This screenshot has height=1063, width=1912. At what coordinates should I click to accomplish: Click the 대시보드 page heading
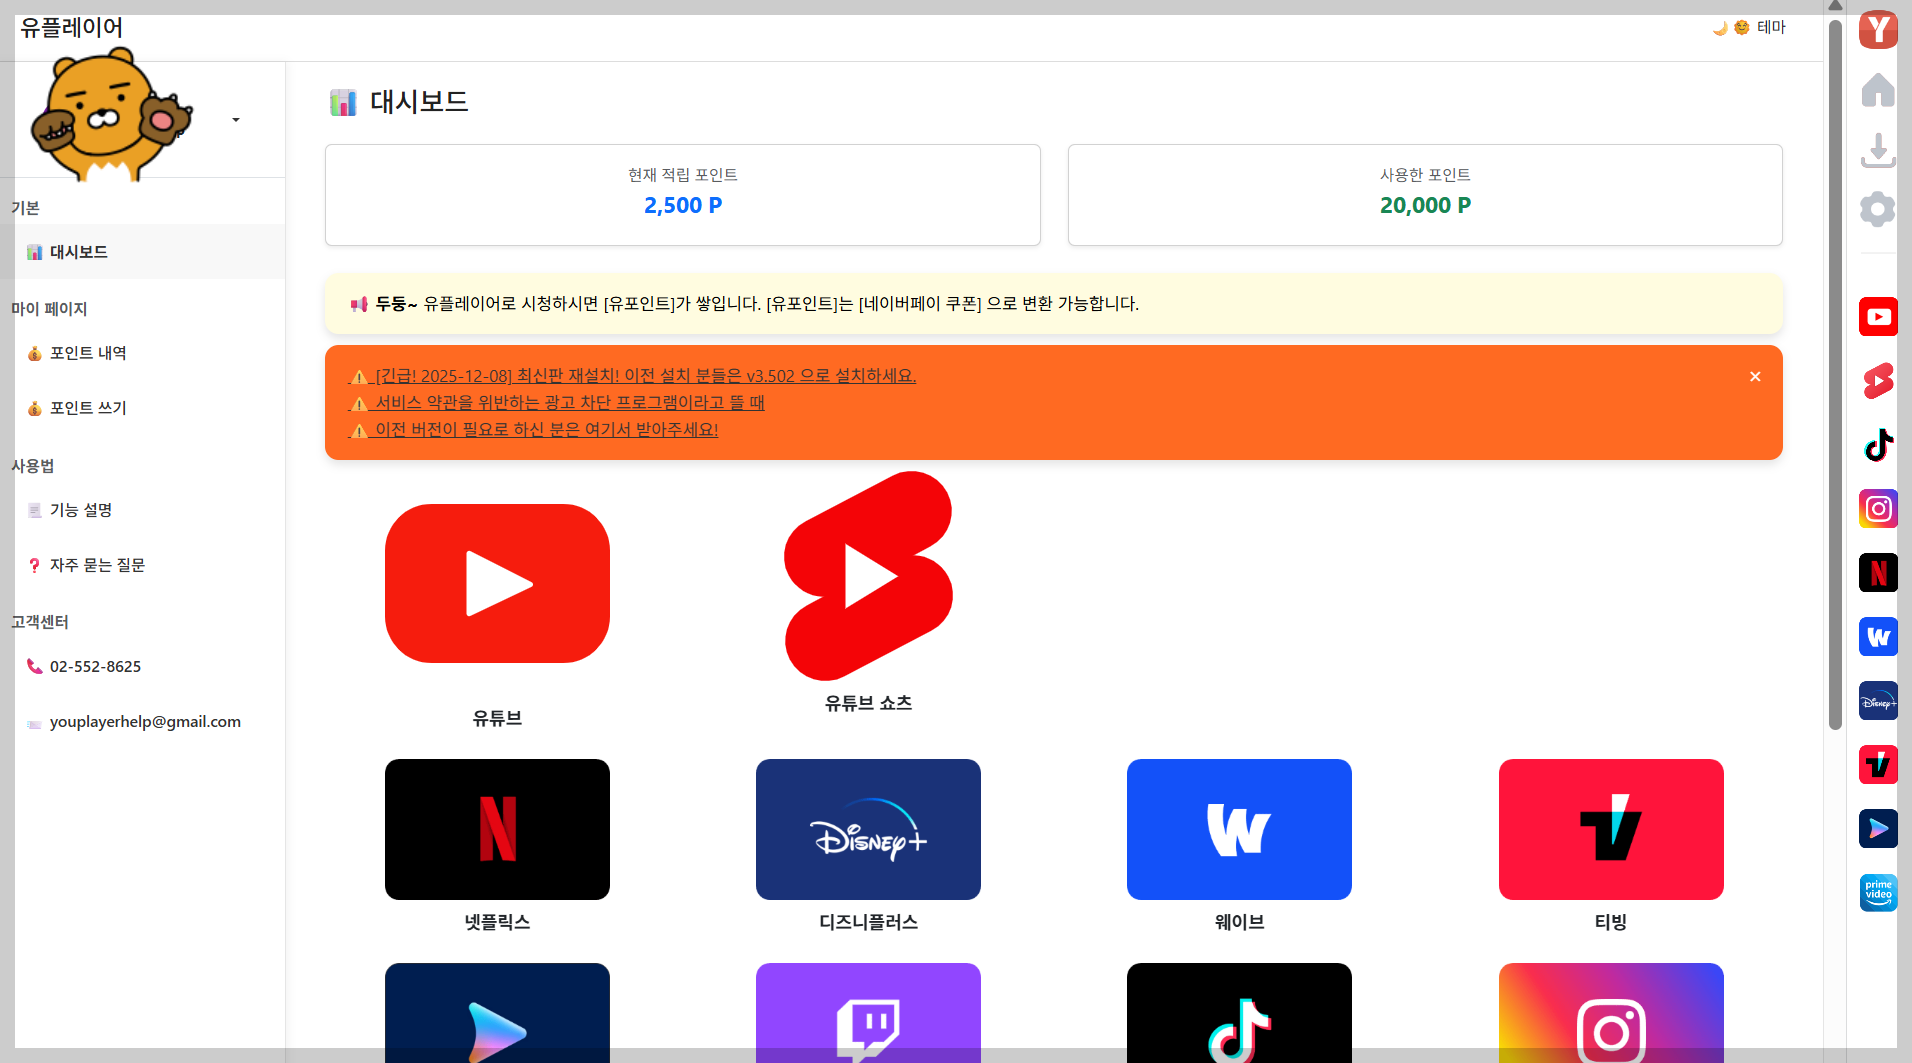[419, 101]
